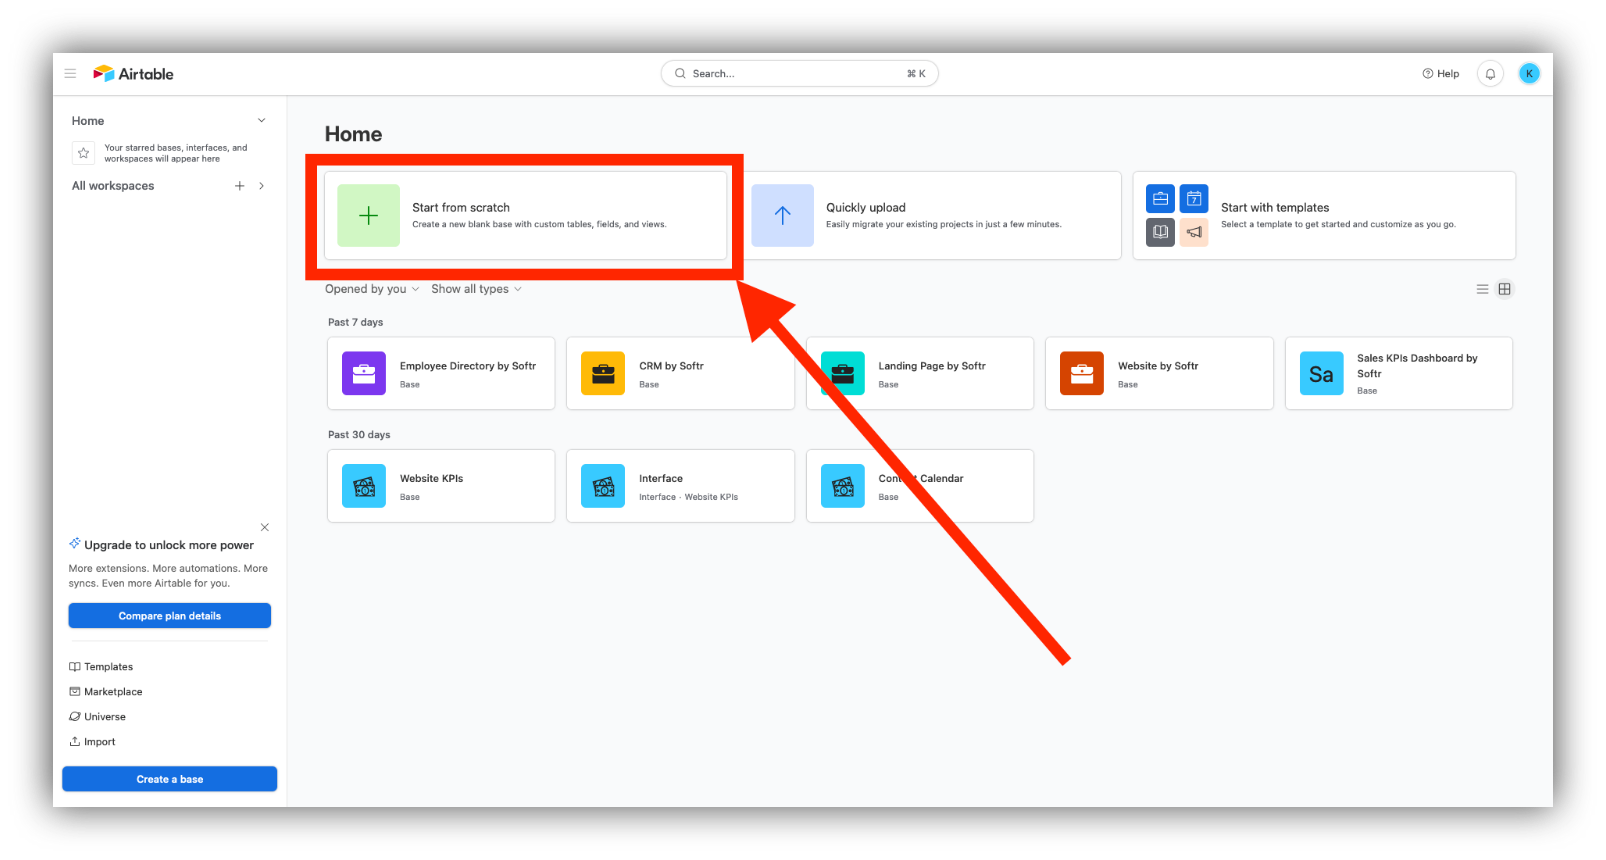Click Compare plan details button

coord(170,616)
